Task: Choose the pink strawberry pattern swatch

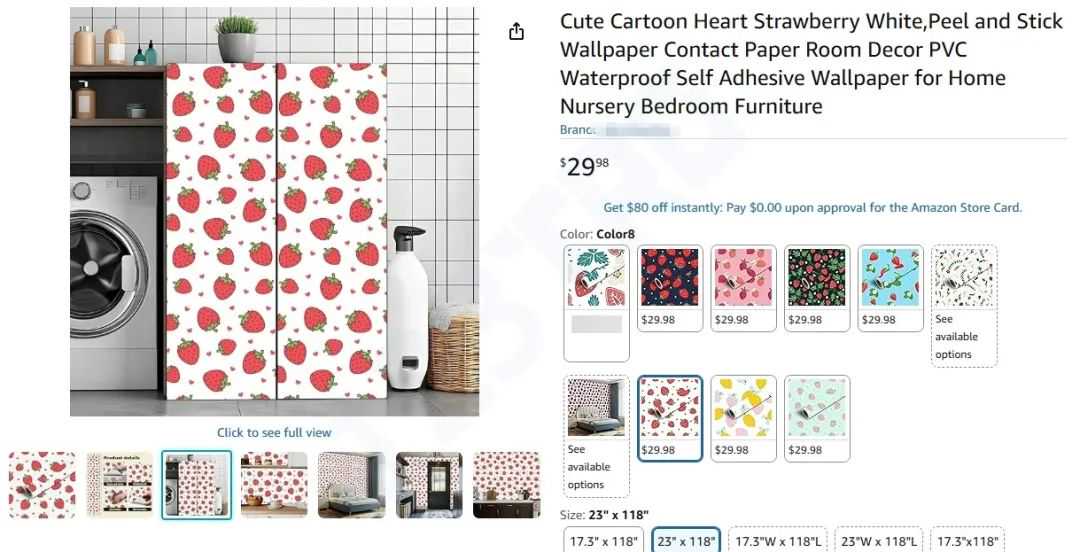Action: (743, 288)
